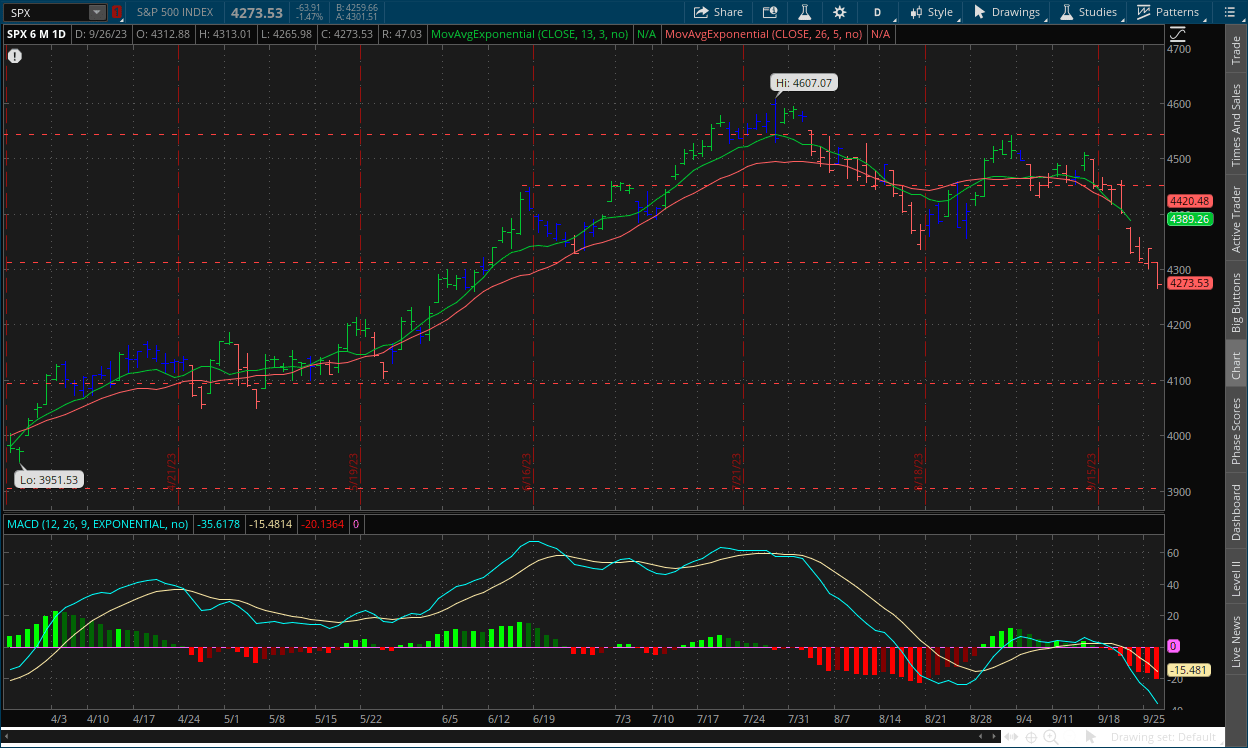
Task: Click the H: 4313.01 high value
Action: [225, 34]
